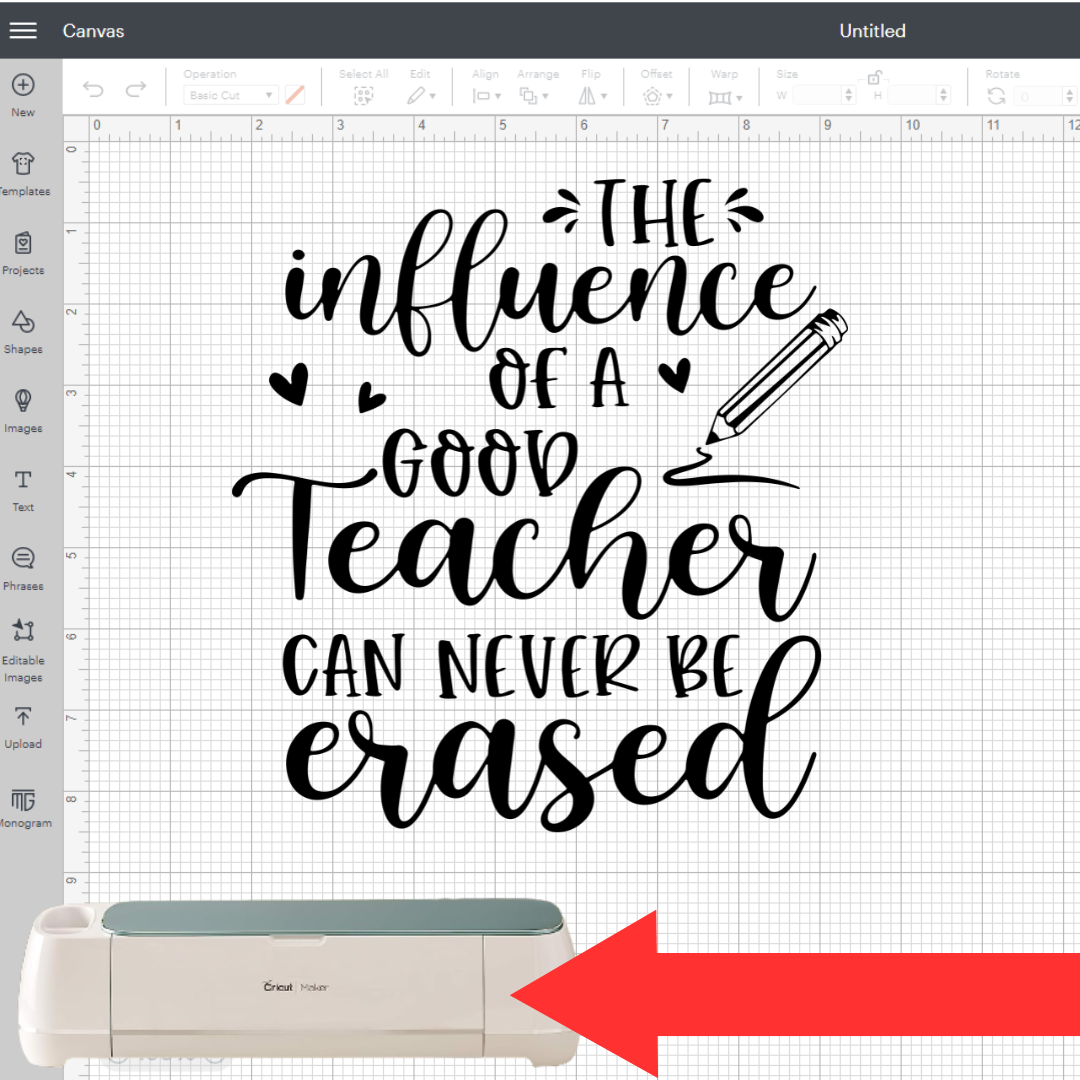
Task: Open the Projects panel
Action: tap(23, 253)
